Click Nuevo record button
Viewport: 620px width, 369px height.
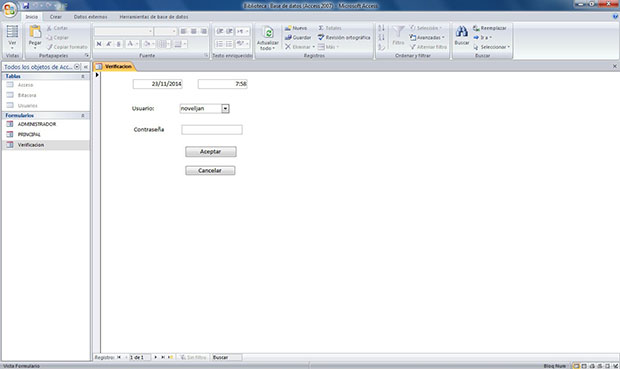(296, 28)
